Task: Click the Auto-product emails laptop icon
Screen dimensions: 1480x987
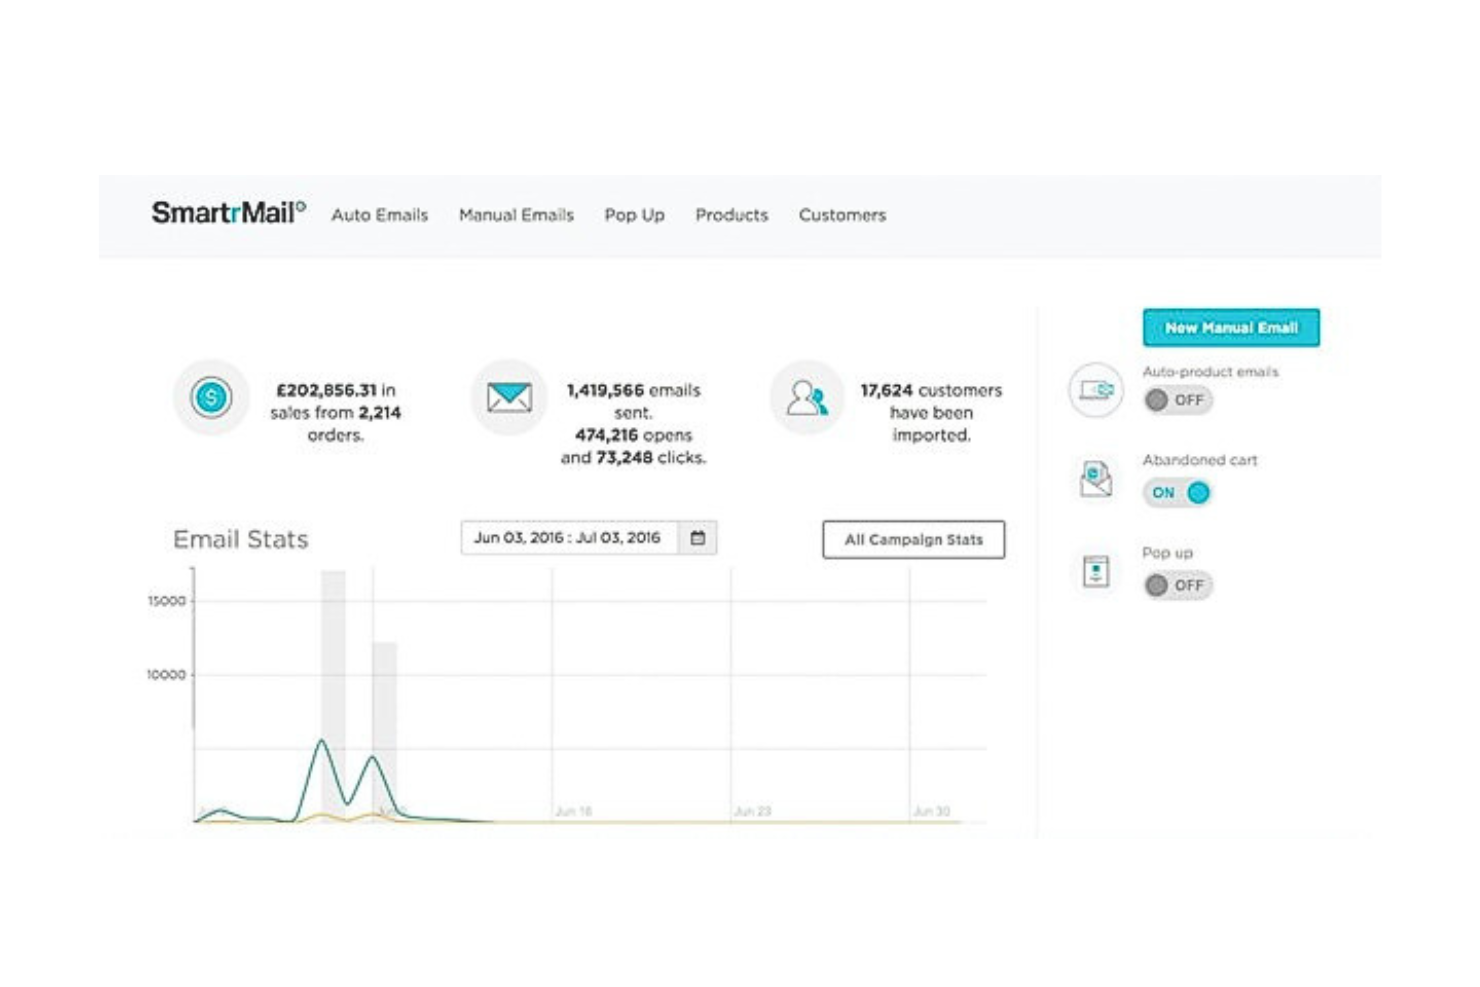Action: click(1095, 392)
